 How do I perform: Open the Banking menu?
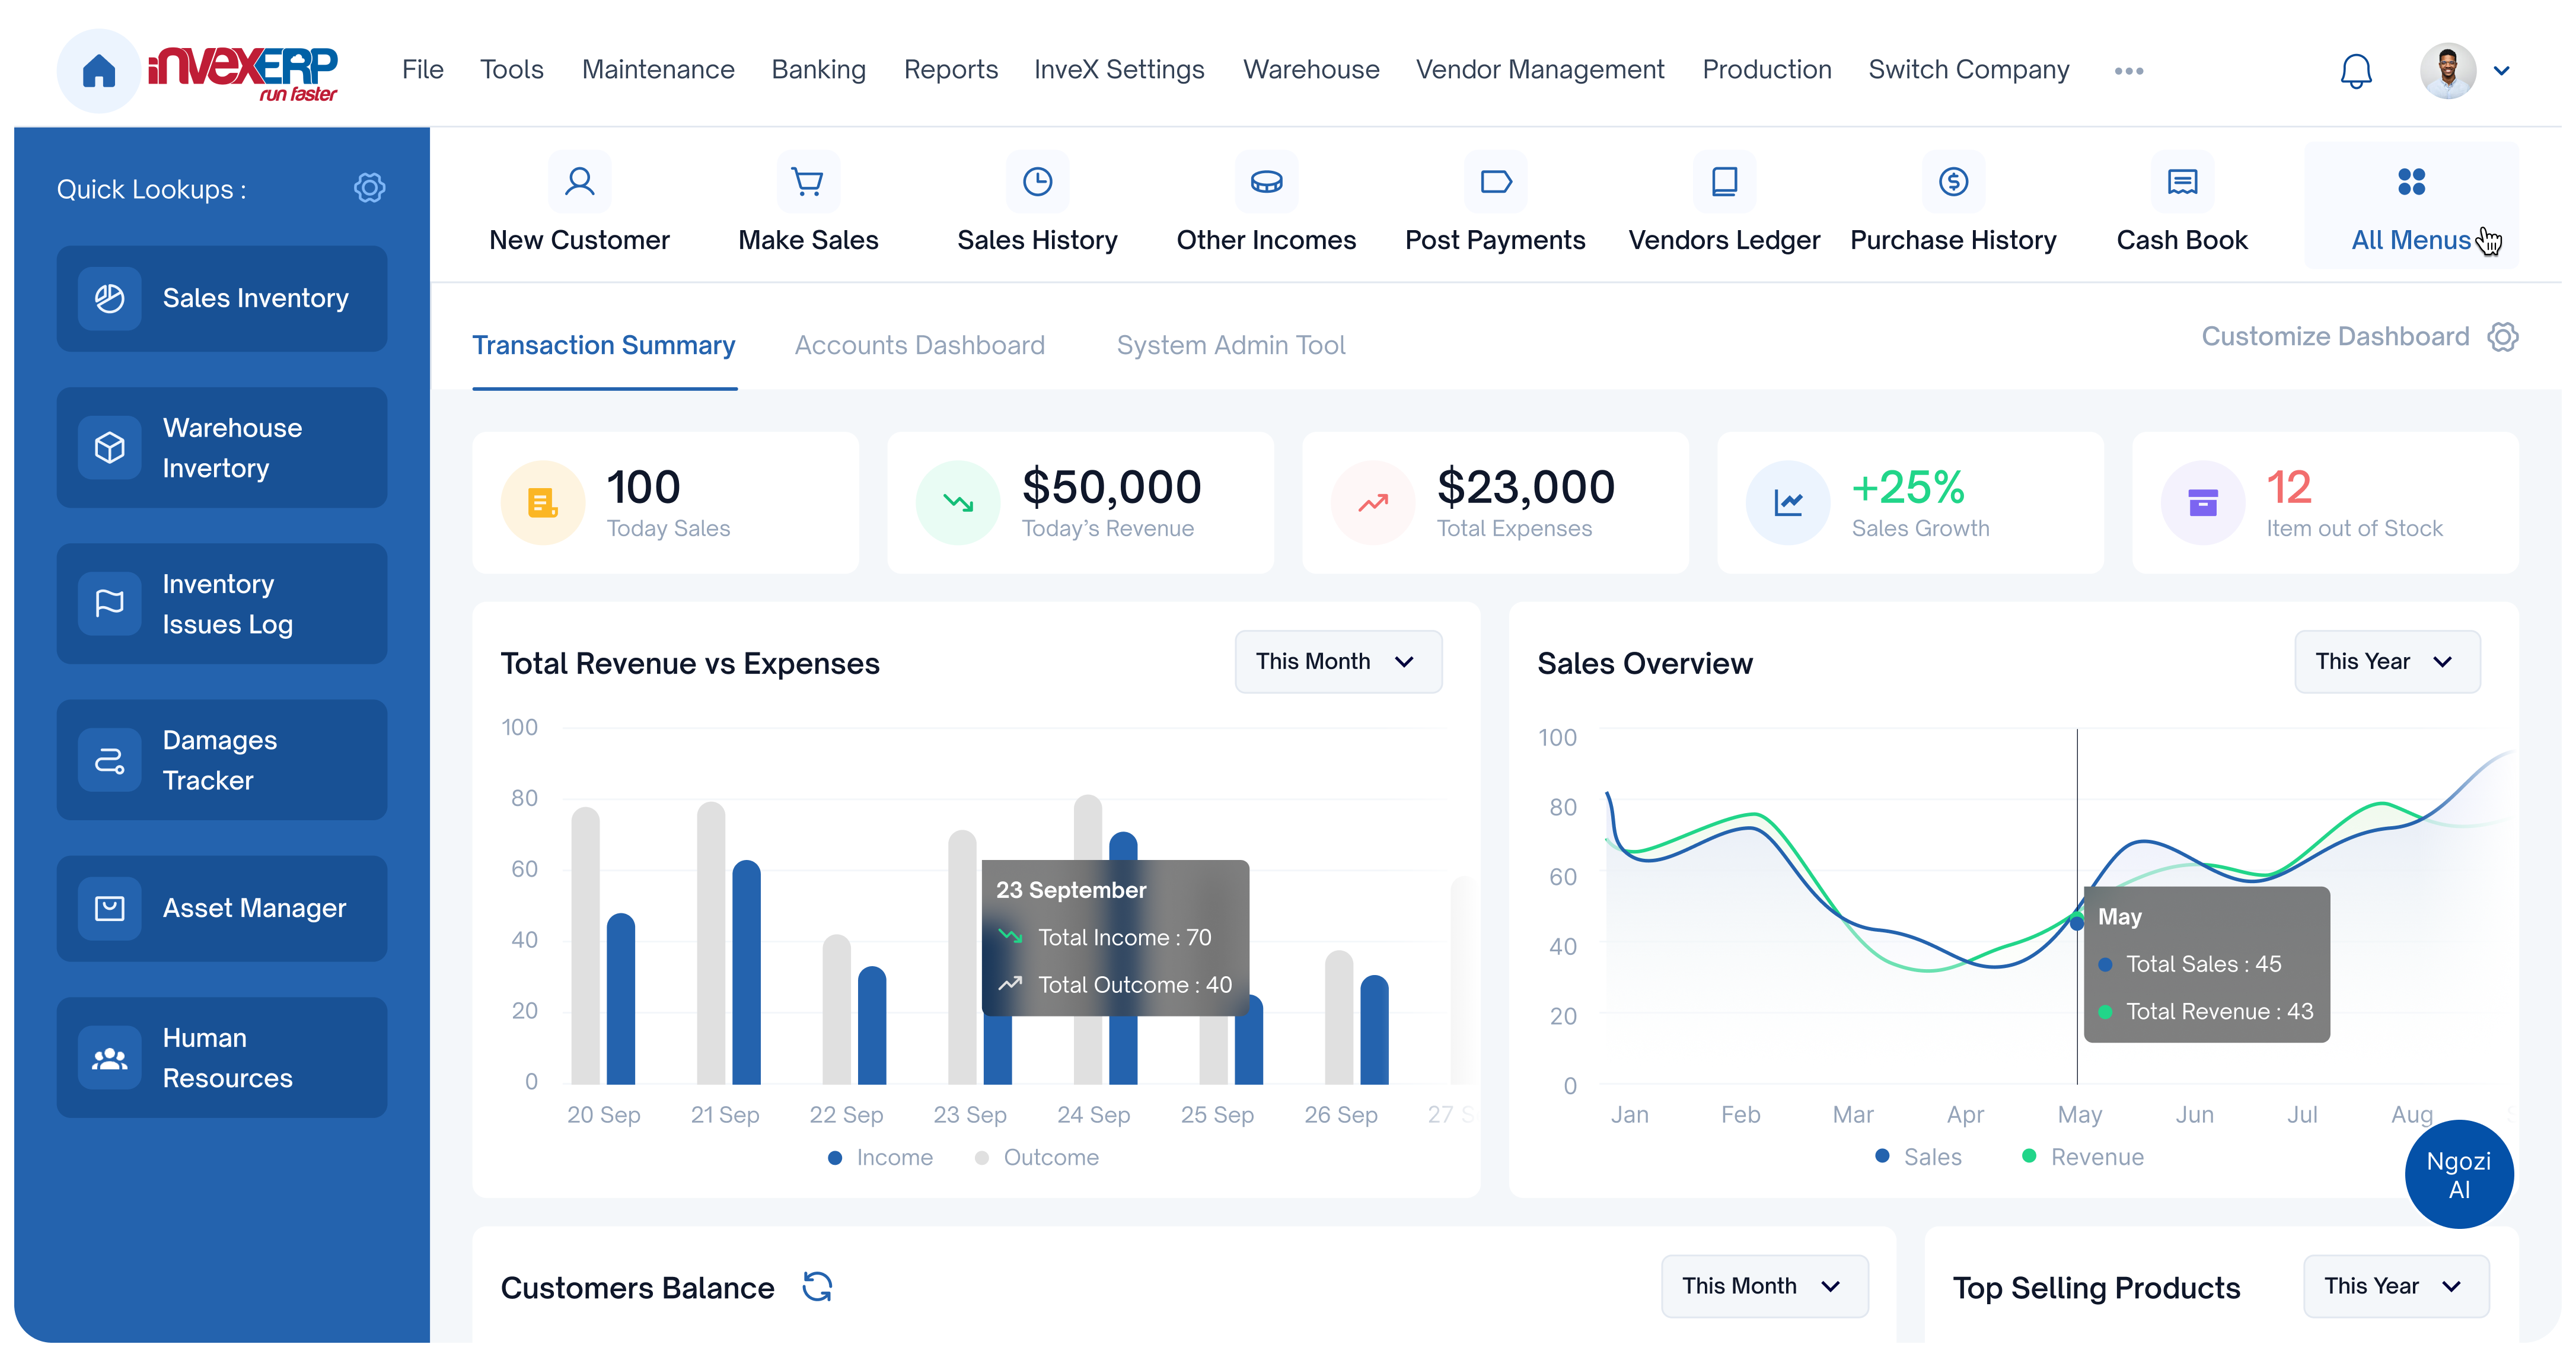(818, 69)
